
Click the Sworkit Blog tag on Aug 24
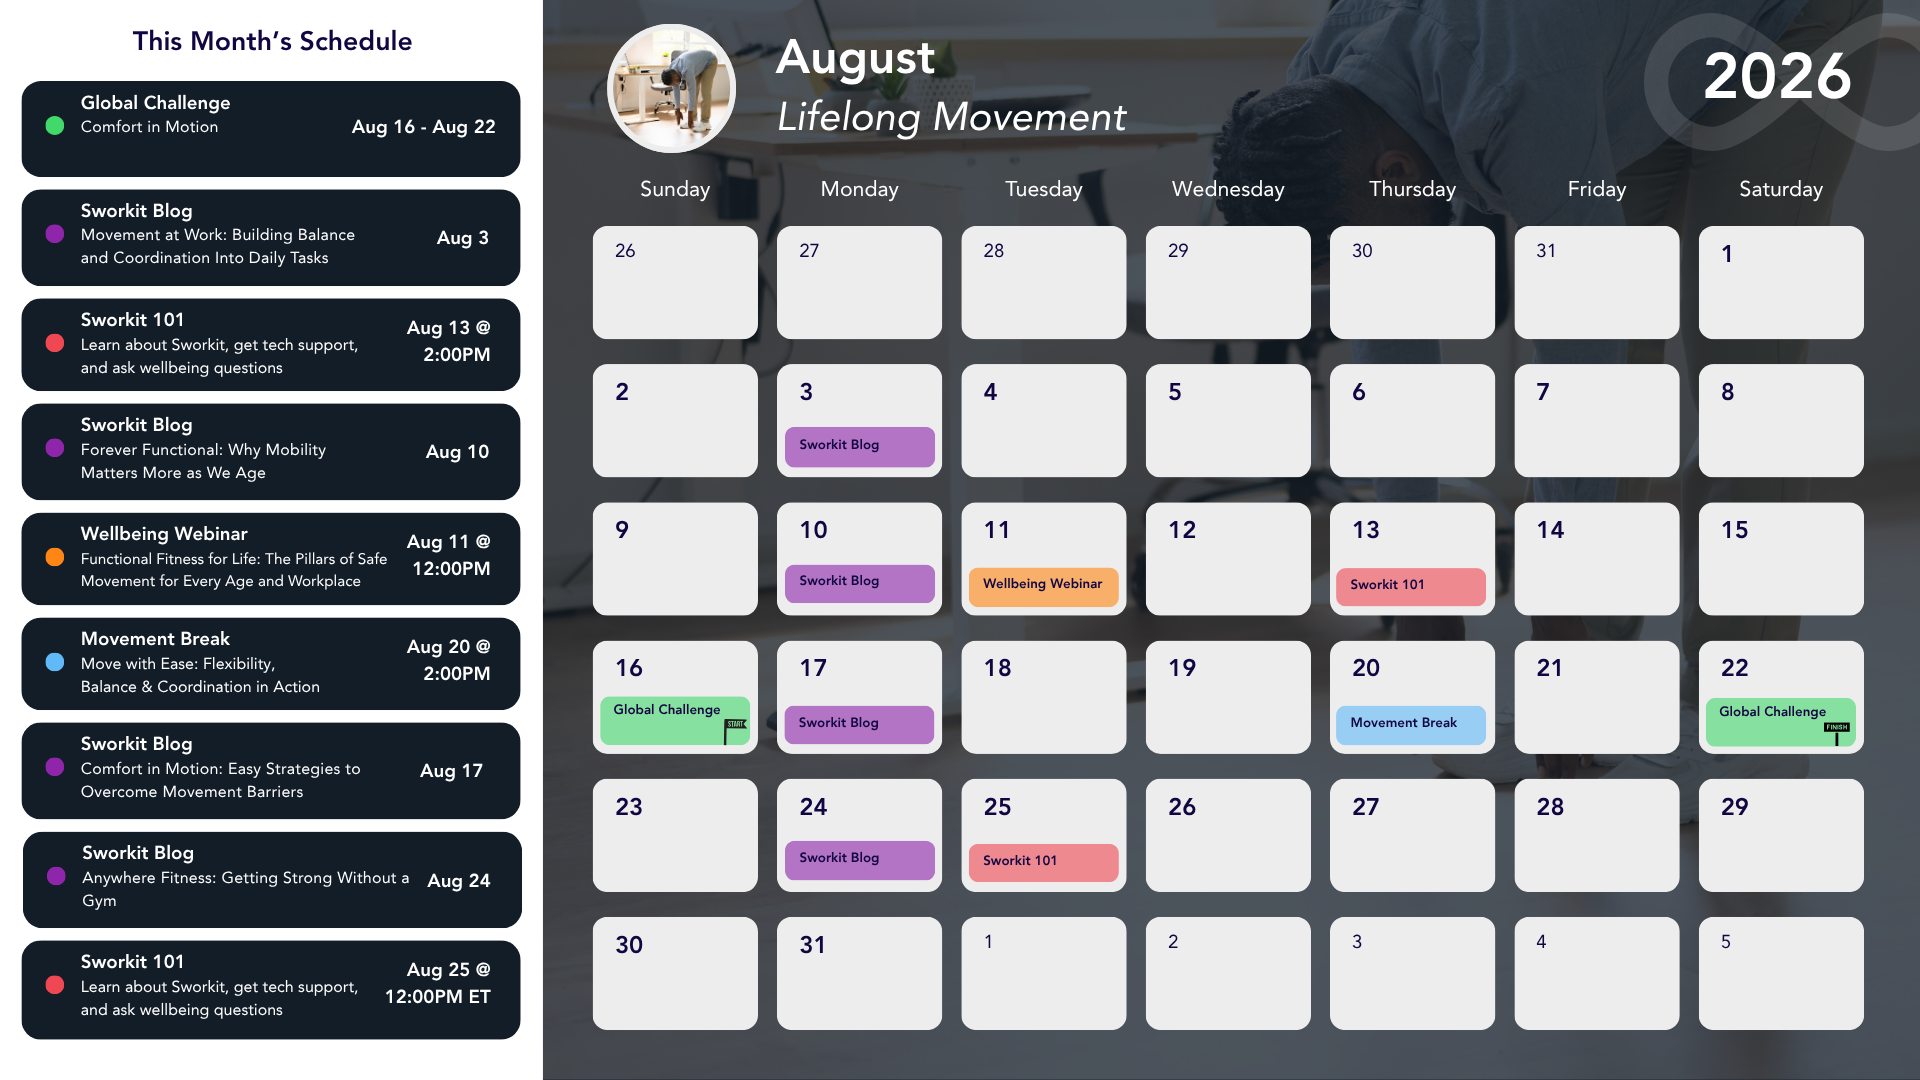pos(859,859)
